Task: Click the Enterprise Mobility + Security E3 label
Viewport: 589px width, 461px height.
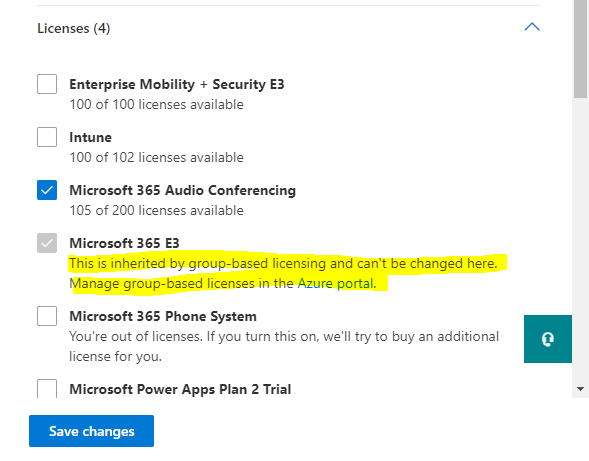Action: [x=177, y=84]
